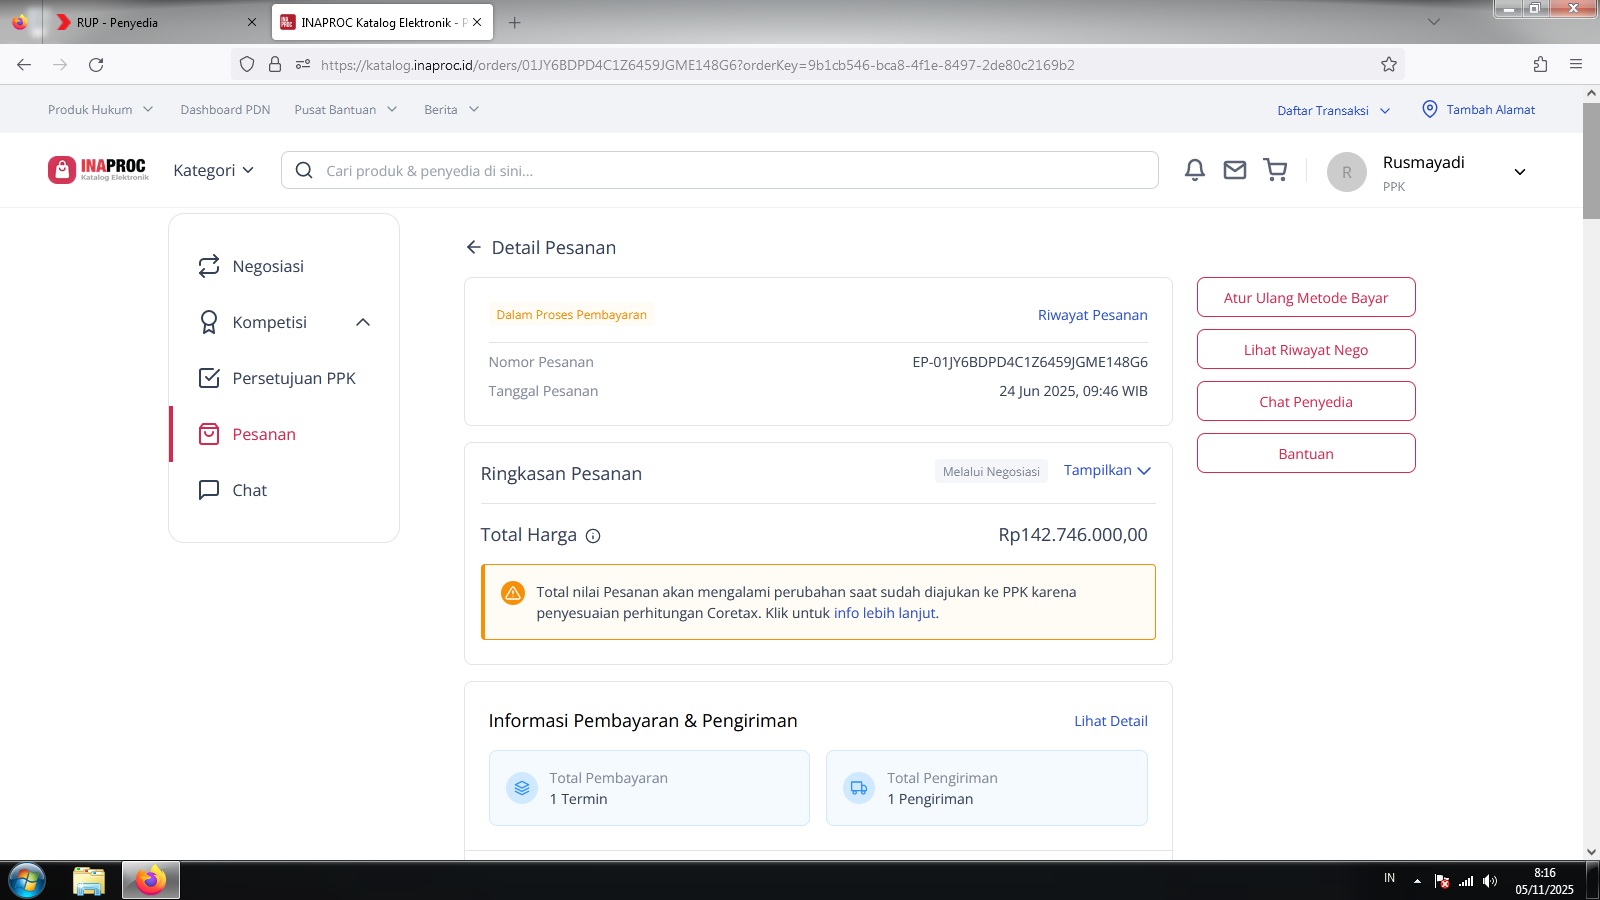Click the Total Harga info icon

coord(593,536)
